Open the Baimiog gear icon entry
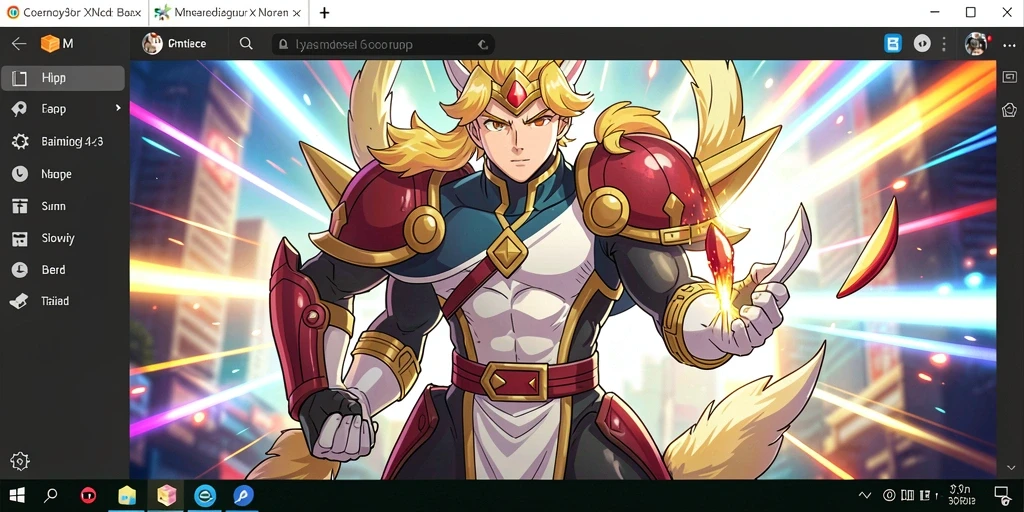The image size is (1024, 512). 20,142
